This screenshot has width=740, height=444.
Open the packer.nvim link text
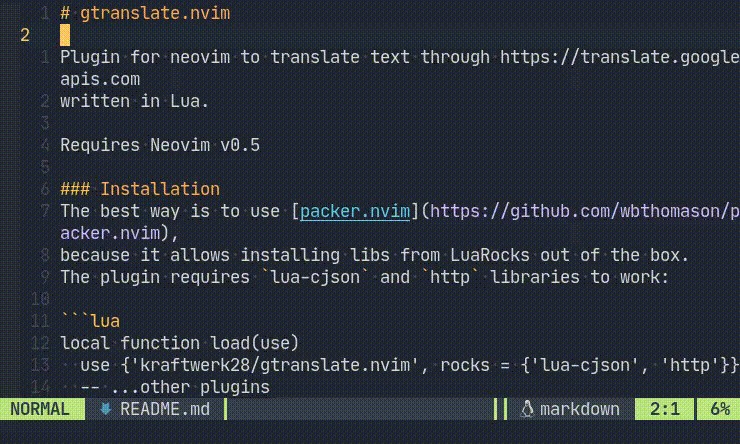coord(355,211)
